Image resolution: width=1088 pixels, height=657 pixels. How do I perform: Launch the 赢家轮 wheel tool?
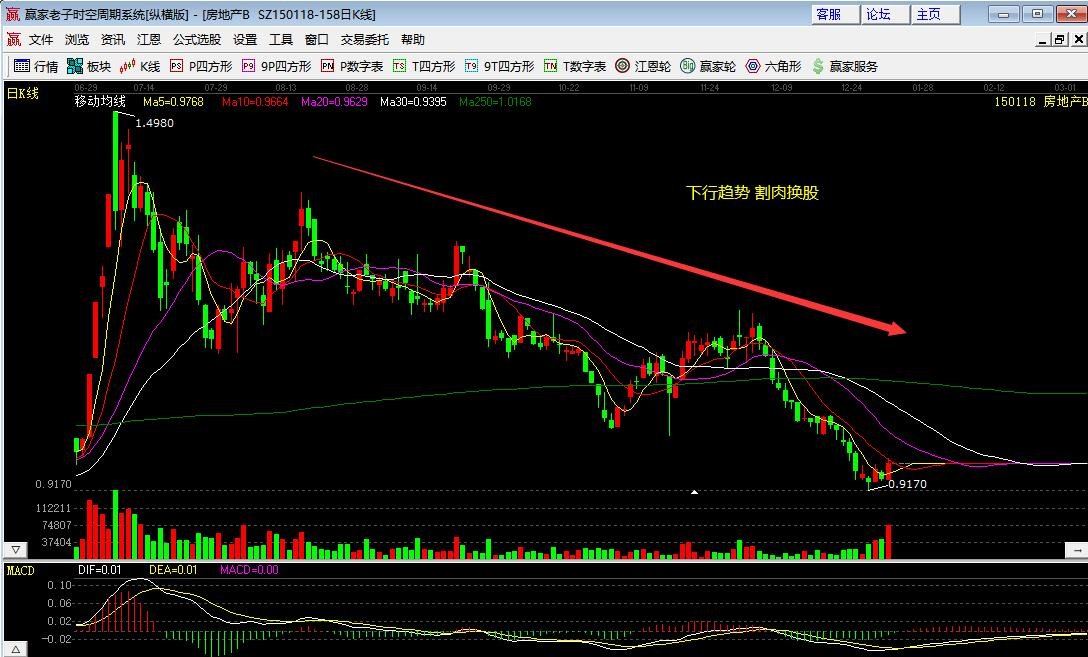[x=708, y=67]
